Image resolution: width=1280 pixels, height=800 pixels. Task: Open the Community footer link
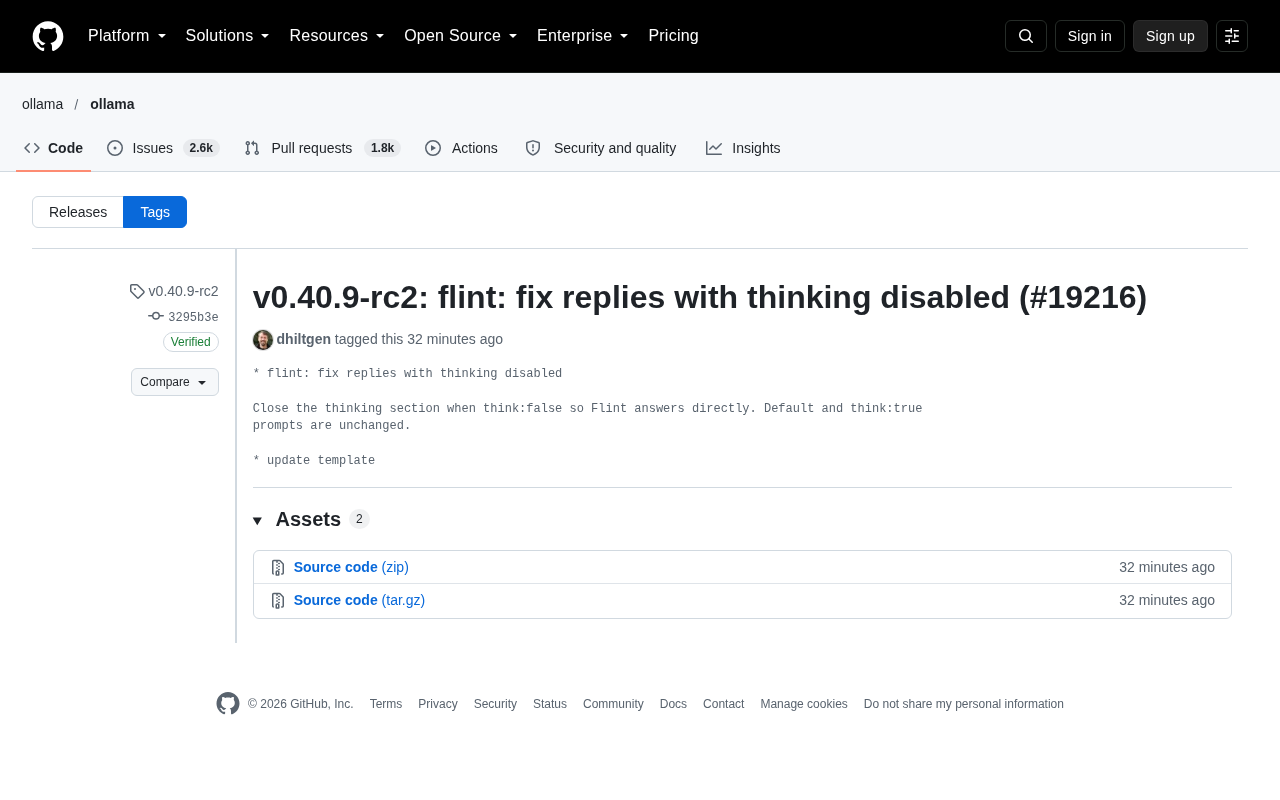tap(613, 704)
